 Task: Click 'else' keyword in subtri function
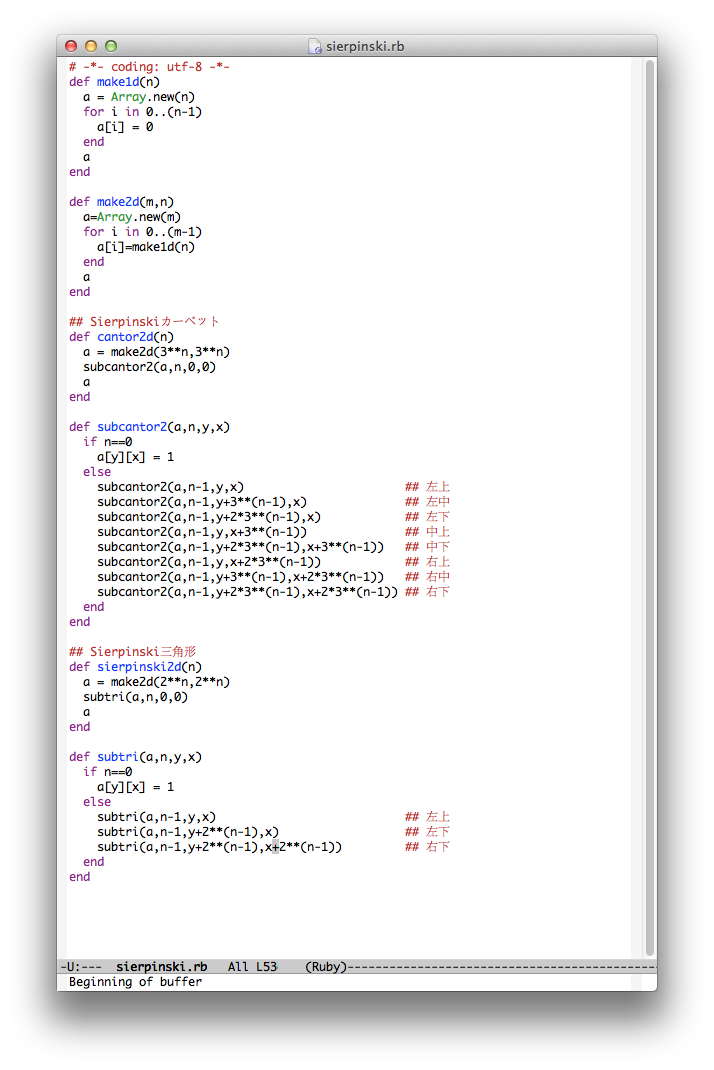(x=97, y=802)
